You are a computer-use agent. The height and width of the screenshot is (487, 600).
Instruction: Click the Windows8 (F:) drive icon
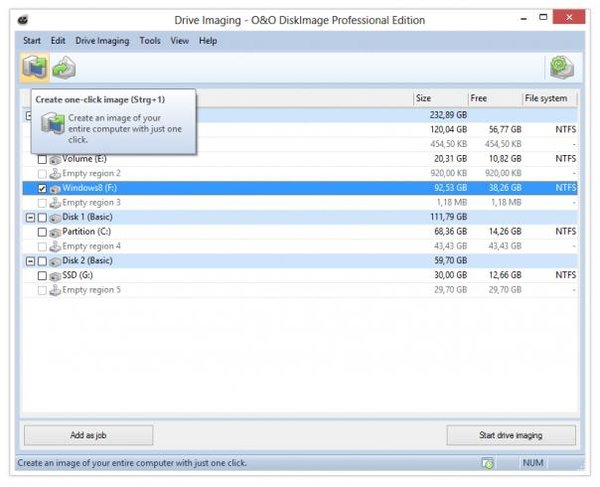pyautogui.click(x=55, y=188)
